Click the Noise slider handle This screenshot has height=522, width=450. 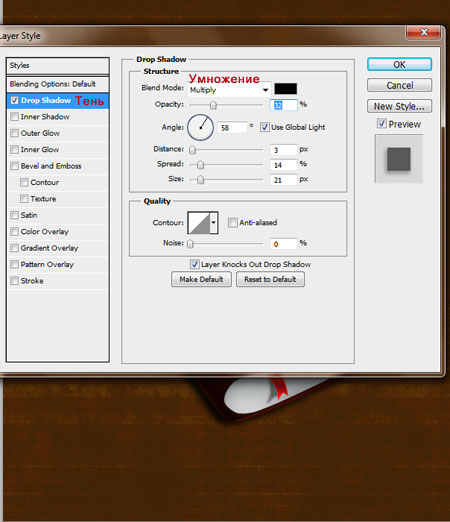click(x=190, y=244)
